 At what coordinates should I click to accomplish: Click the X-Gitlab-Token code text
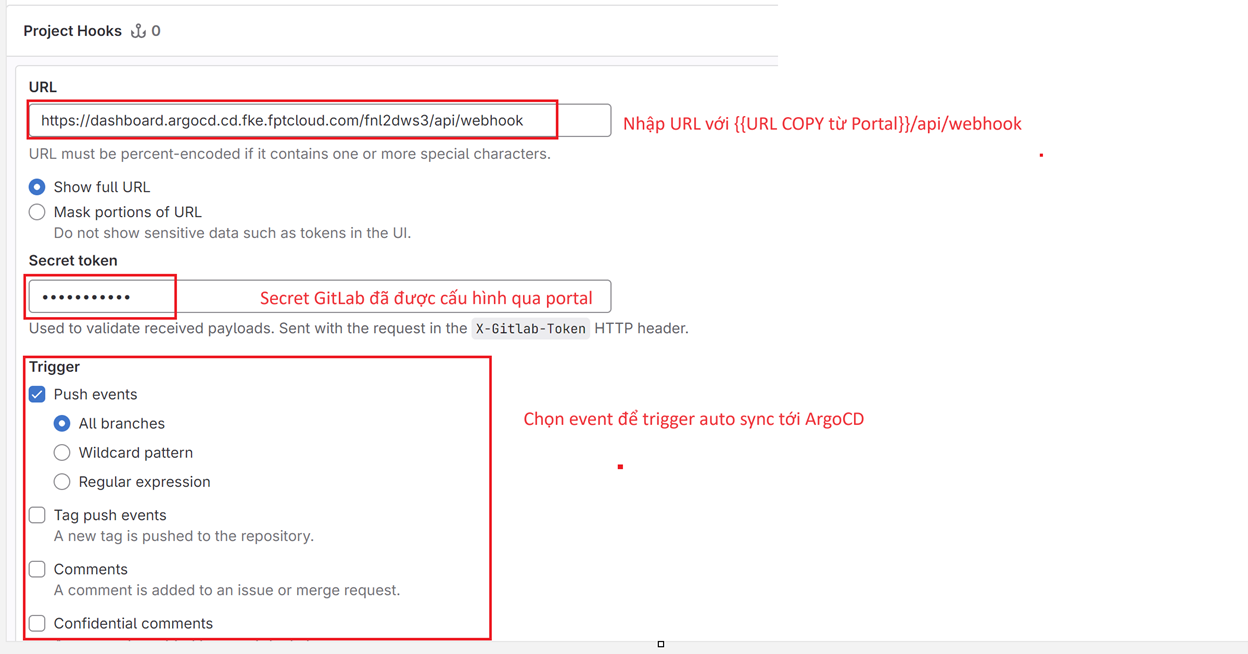tap(530, 329)
